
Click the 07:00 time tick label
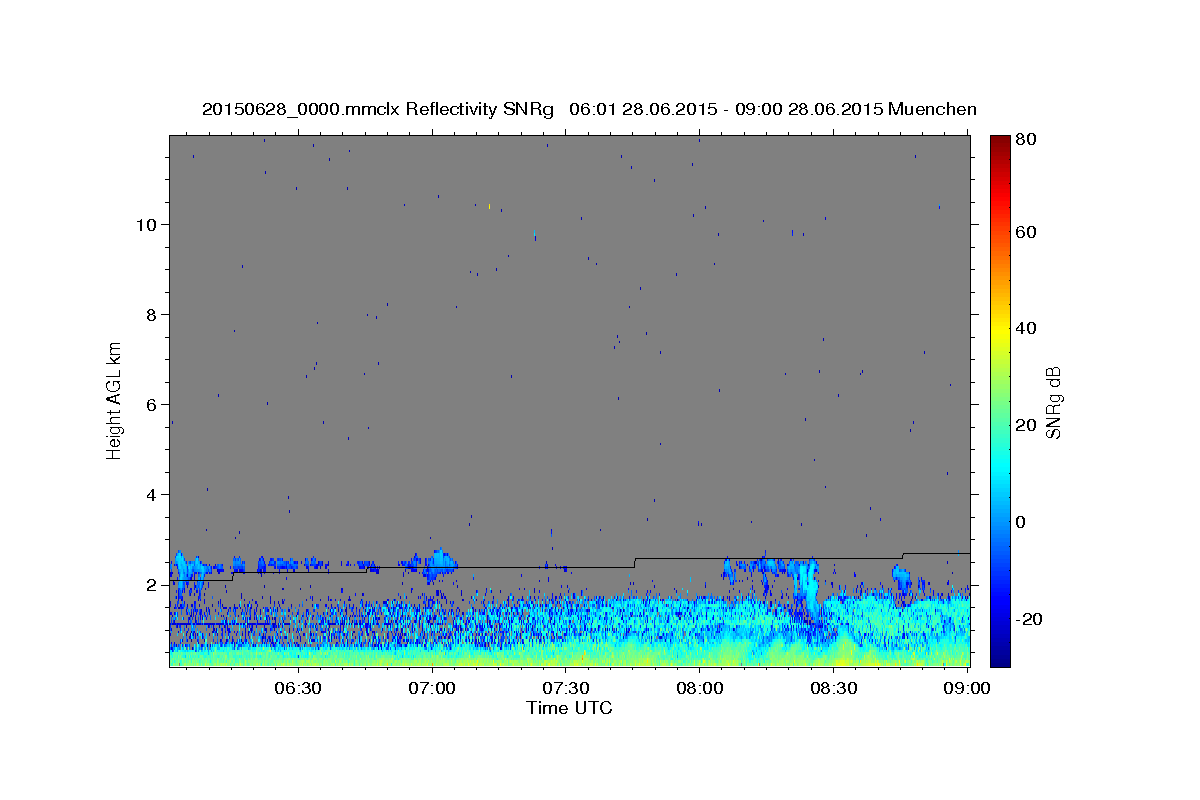[x=432, y=688]
